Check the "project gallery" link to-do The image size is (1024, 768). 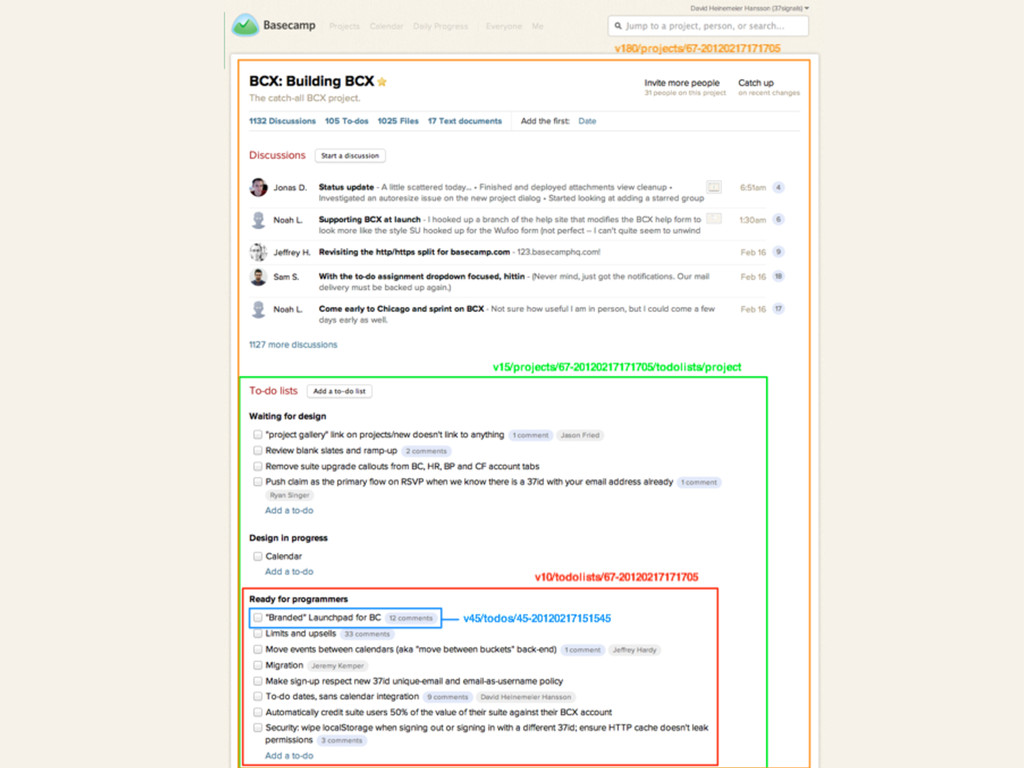pyautogui.click(x=257, y=435)
